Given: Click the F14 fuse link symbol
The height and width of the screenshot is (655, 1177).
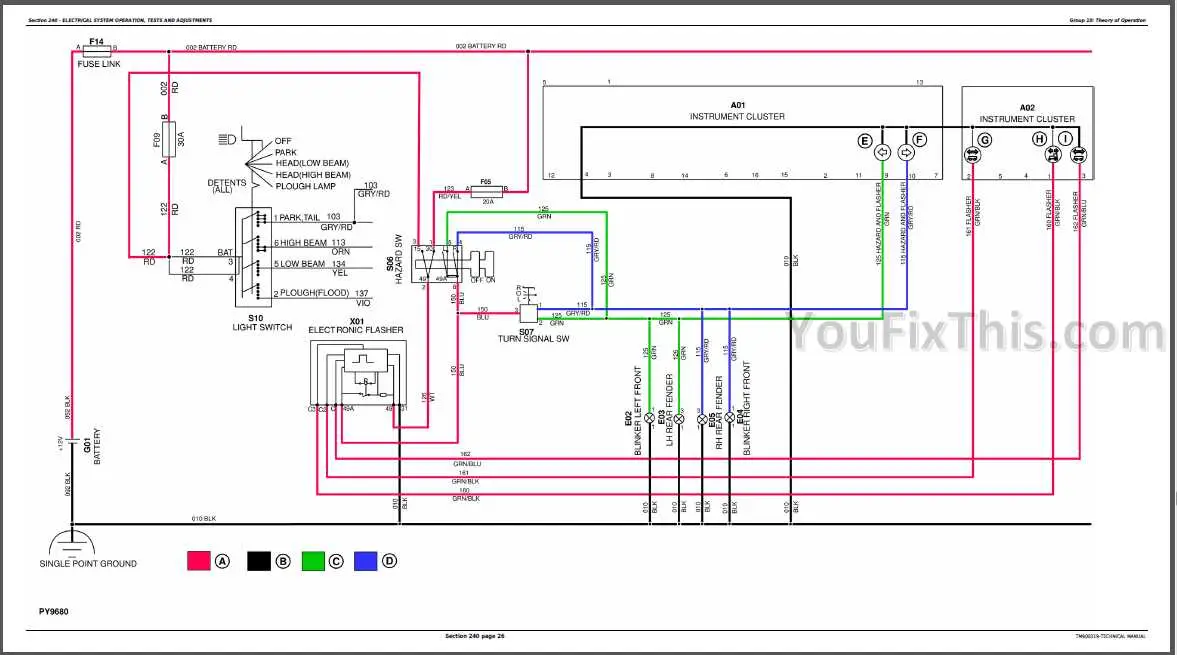Looking at the screenshot, I should (x=96, y=52).
